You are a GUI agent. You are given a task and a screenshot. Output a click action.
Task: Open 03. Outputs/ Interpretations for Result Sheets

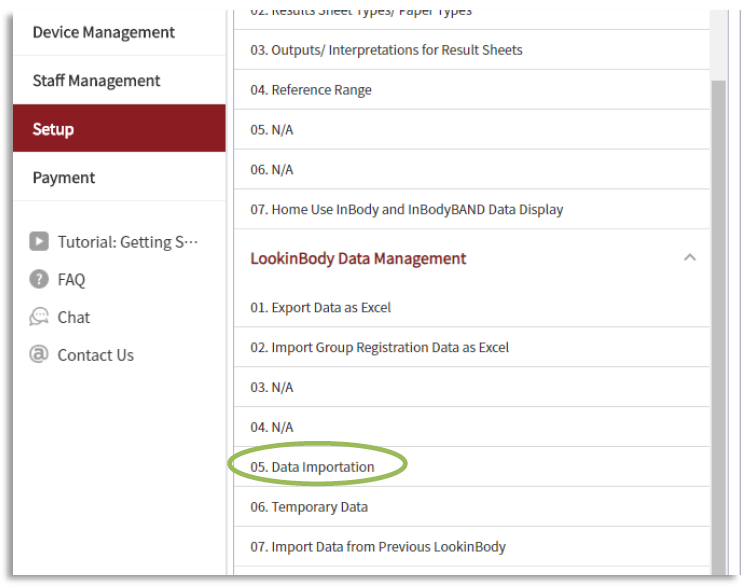coord(471,50)
